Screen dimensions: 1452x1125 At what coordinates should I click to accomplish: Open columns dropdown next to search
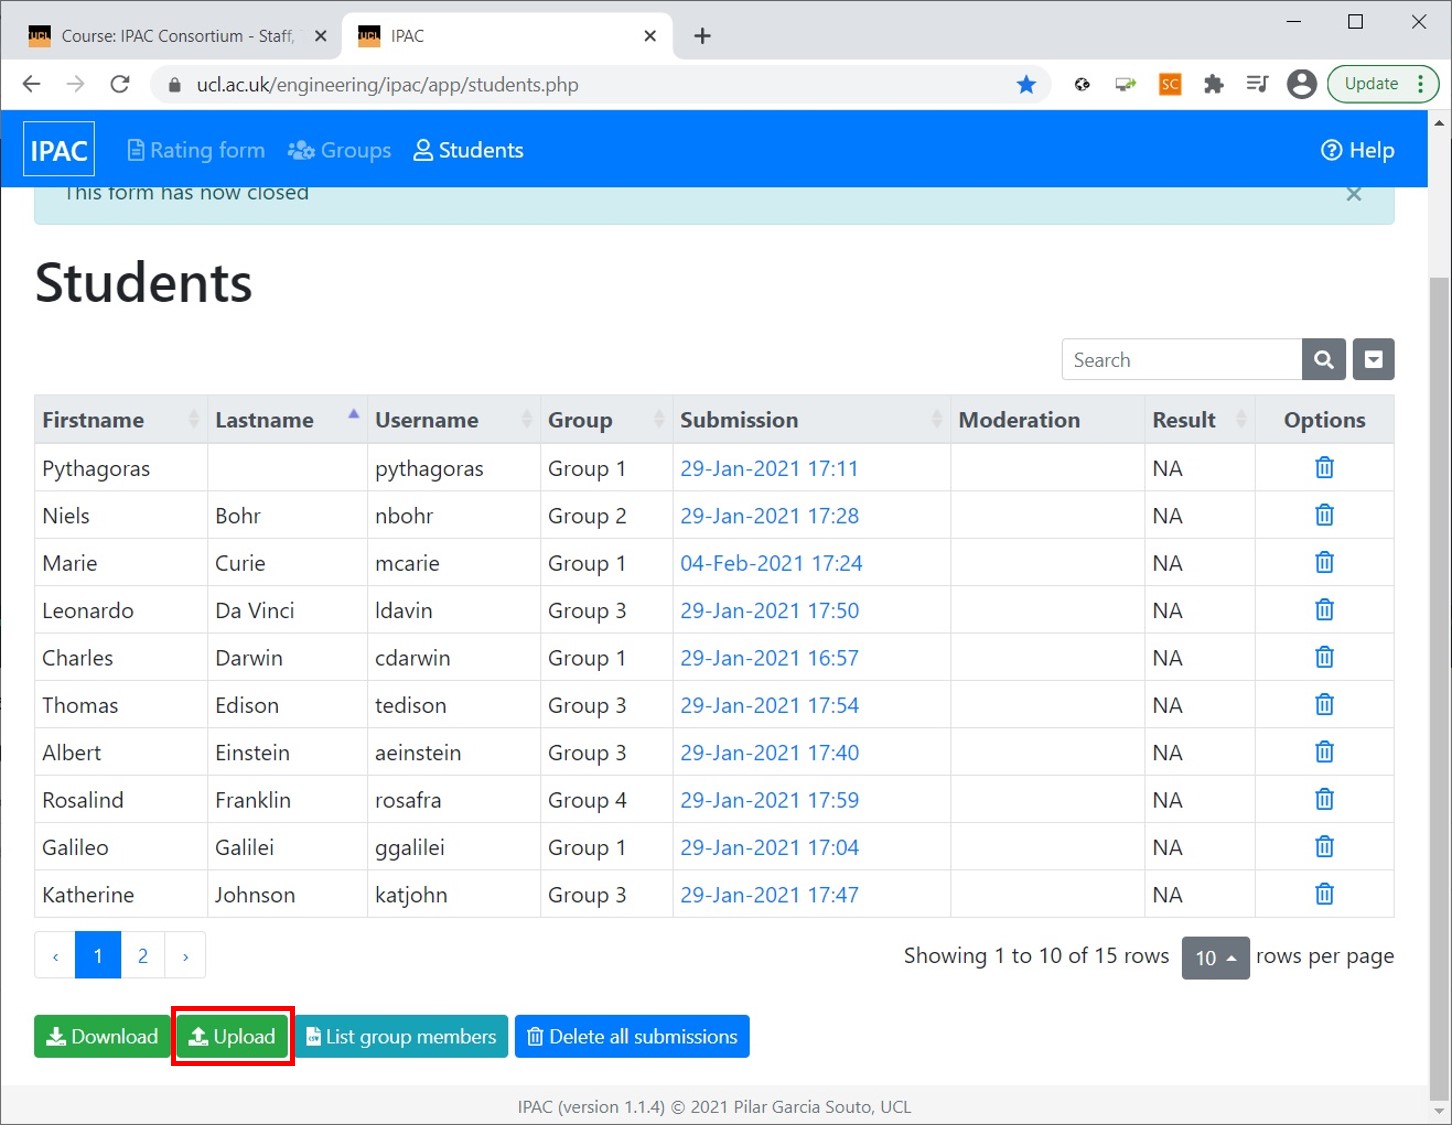pyautogui.click(x=1374, y=360)
